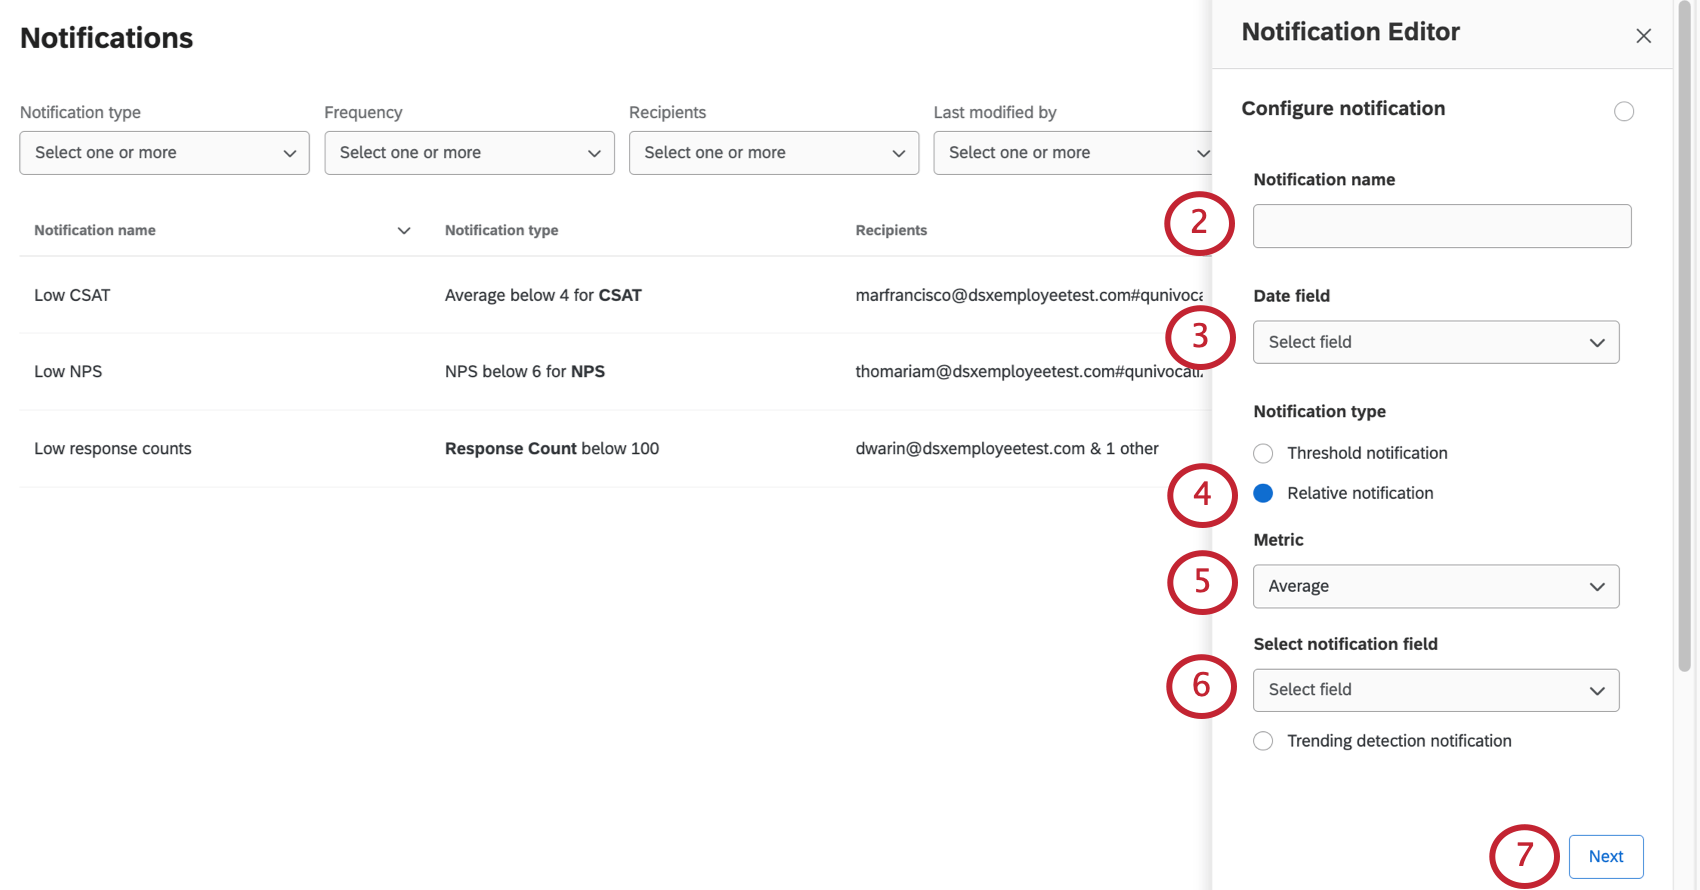
Task: Expand the Frequency filter dropdown
Action: (469, 153)
